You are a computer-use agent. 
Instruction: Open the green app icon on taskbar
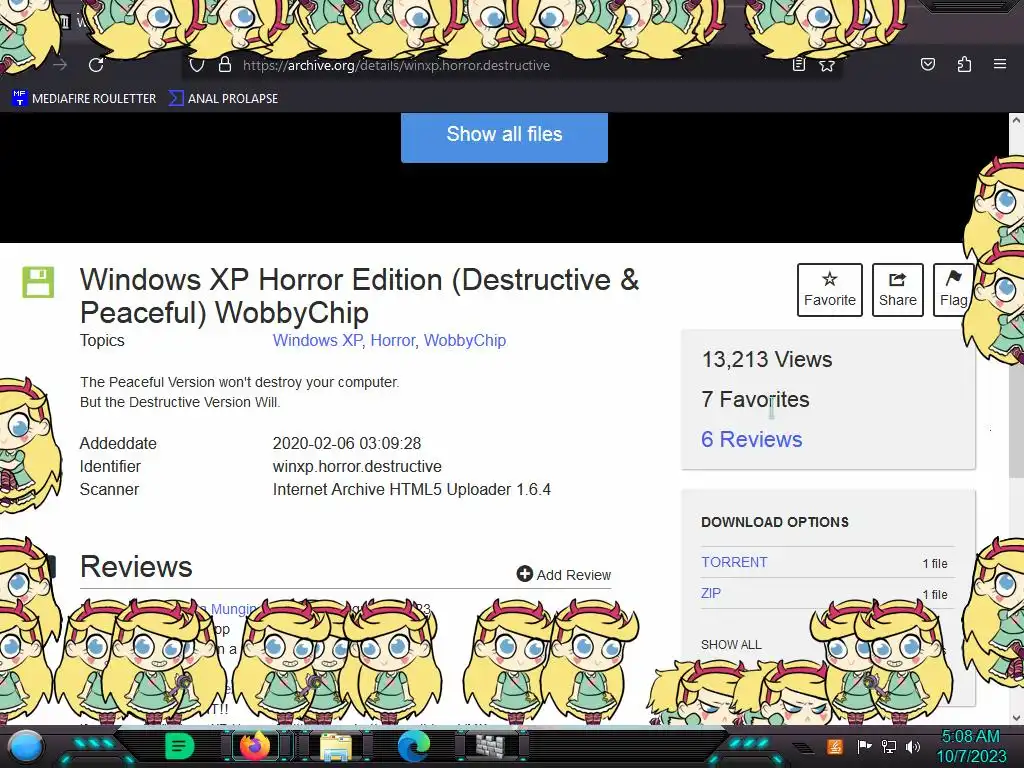pos(179,746)
